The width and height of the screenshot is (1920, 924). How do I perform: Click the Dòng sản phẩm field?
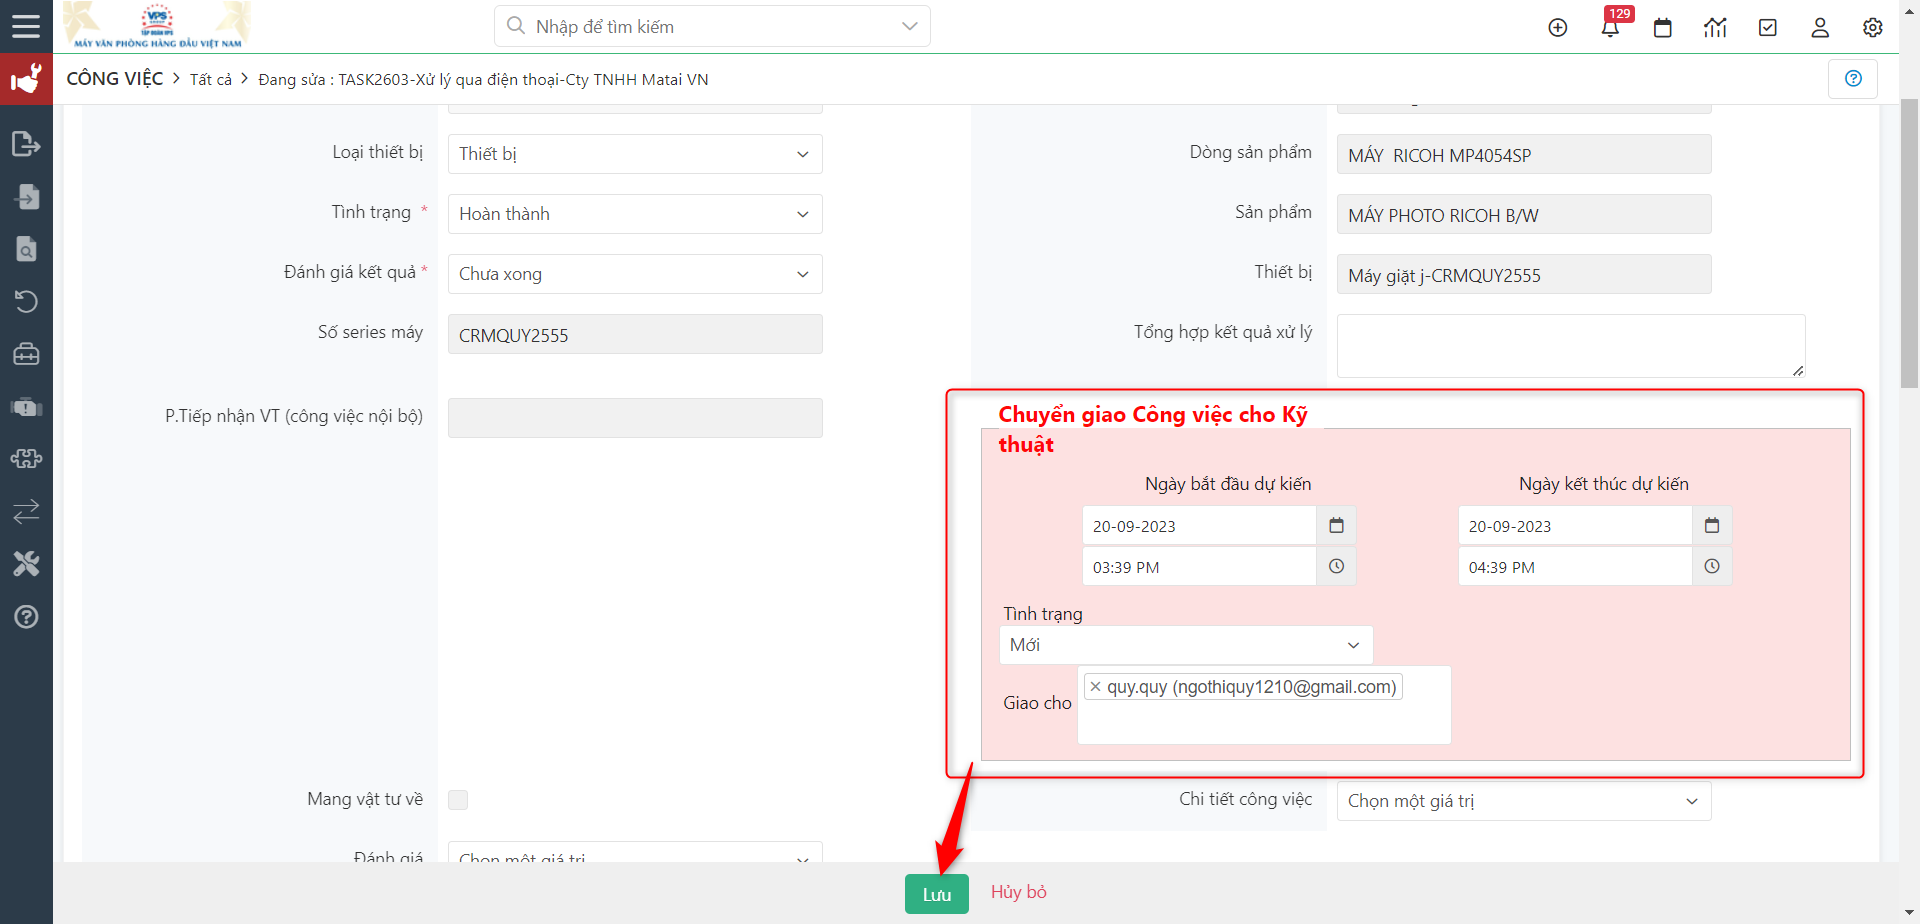click(x=1524, y=154)
